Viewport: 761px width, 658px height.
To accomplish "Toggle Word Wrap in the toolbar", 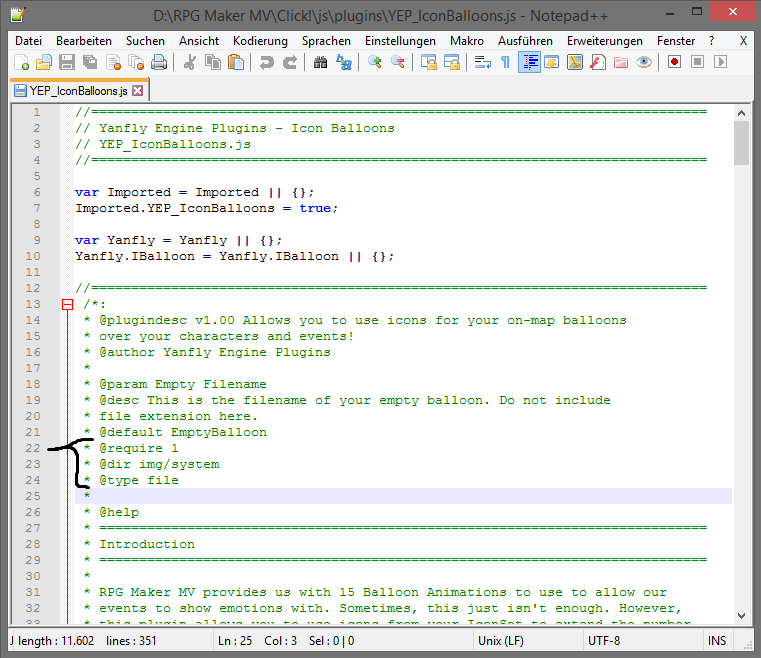I will (482, 62).
